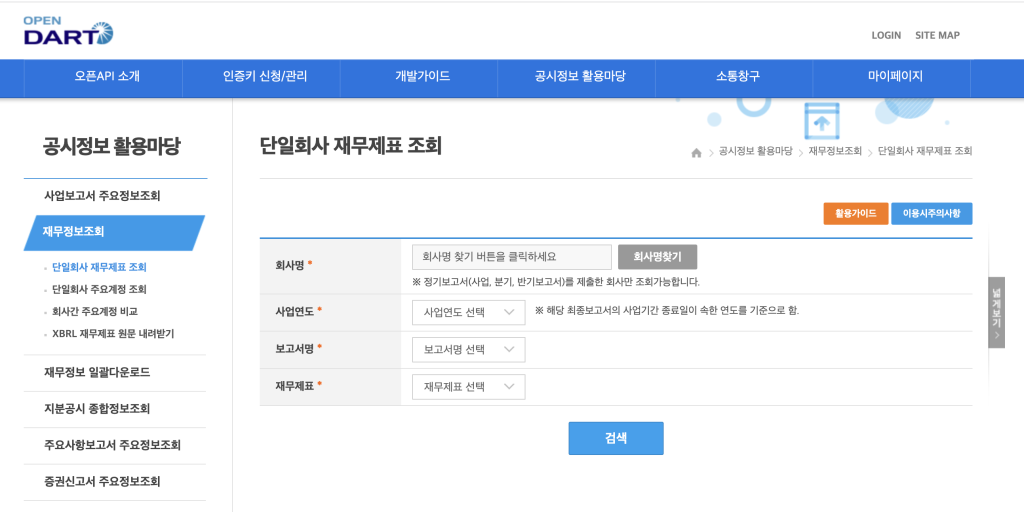Click the home icon in breadcrumb
This screenshot has height=512, width=1024.
point(696,152)
